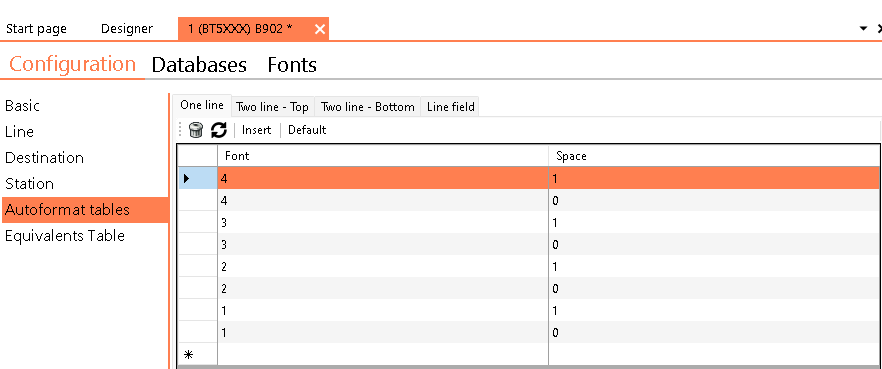Select row header with the current-row arrow
The height and width of the screenshot is (369, 882).
point(197,178)
